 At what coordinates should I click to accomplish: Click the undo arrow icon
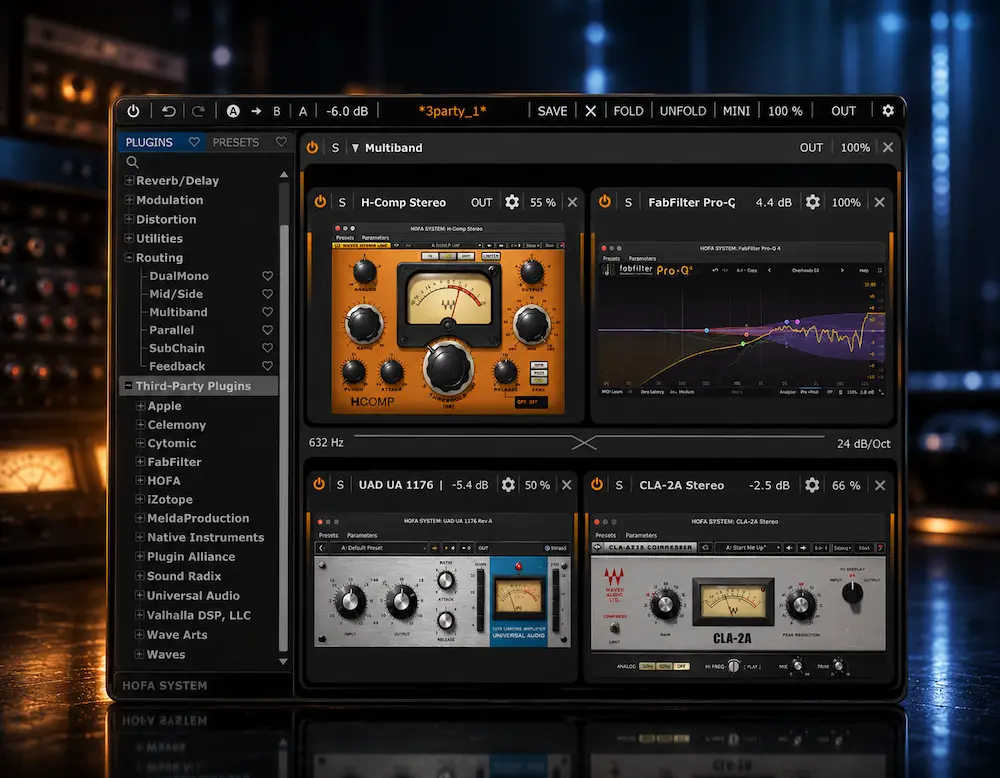coord(168,111)
